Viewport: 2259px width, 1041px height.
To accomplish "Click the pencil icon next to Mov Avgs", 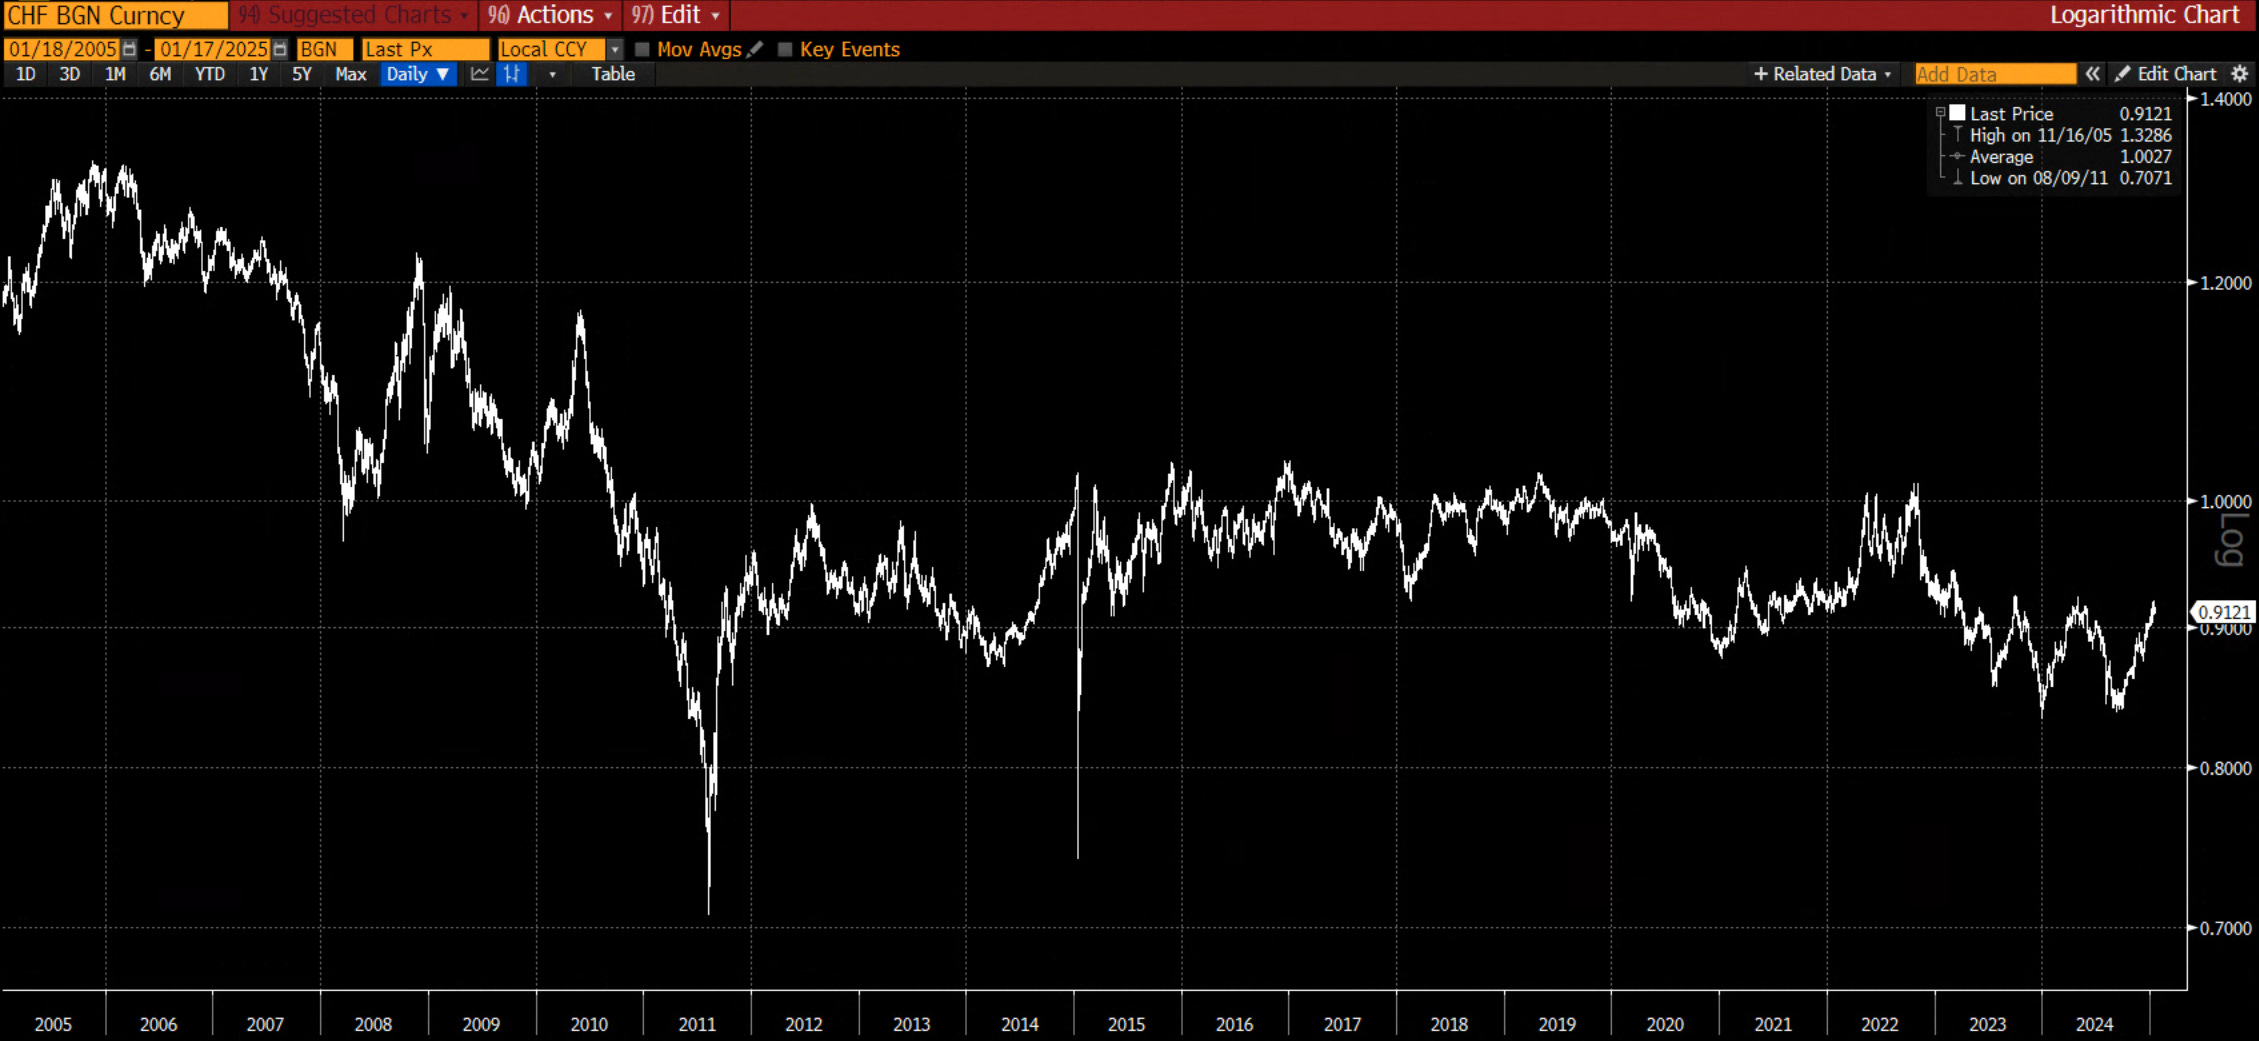I will pyautogui.click(x=756, y=49).
